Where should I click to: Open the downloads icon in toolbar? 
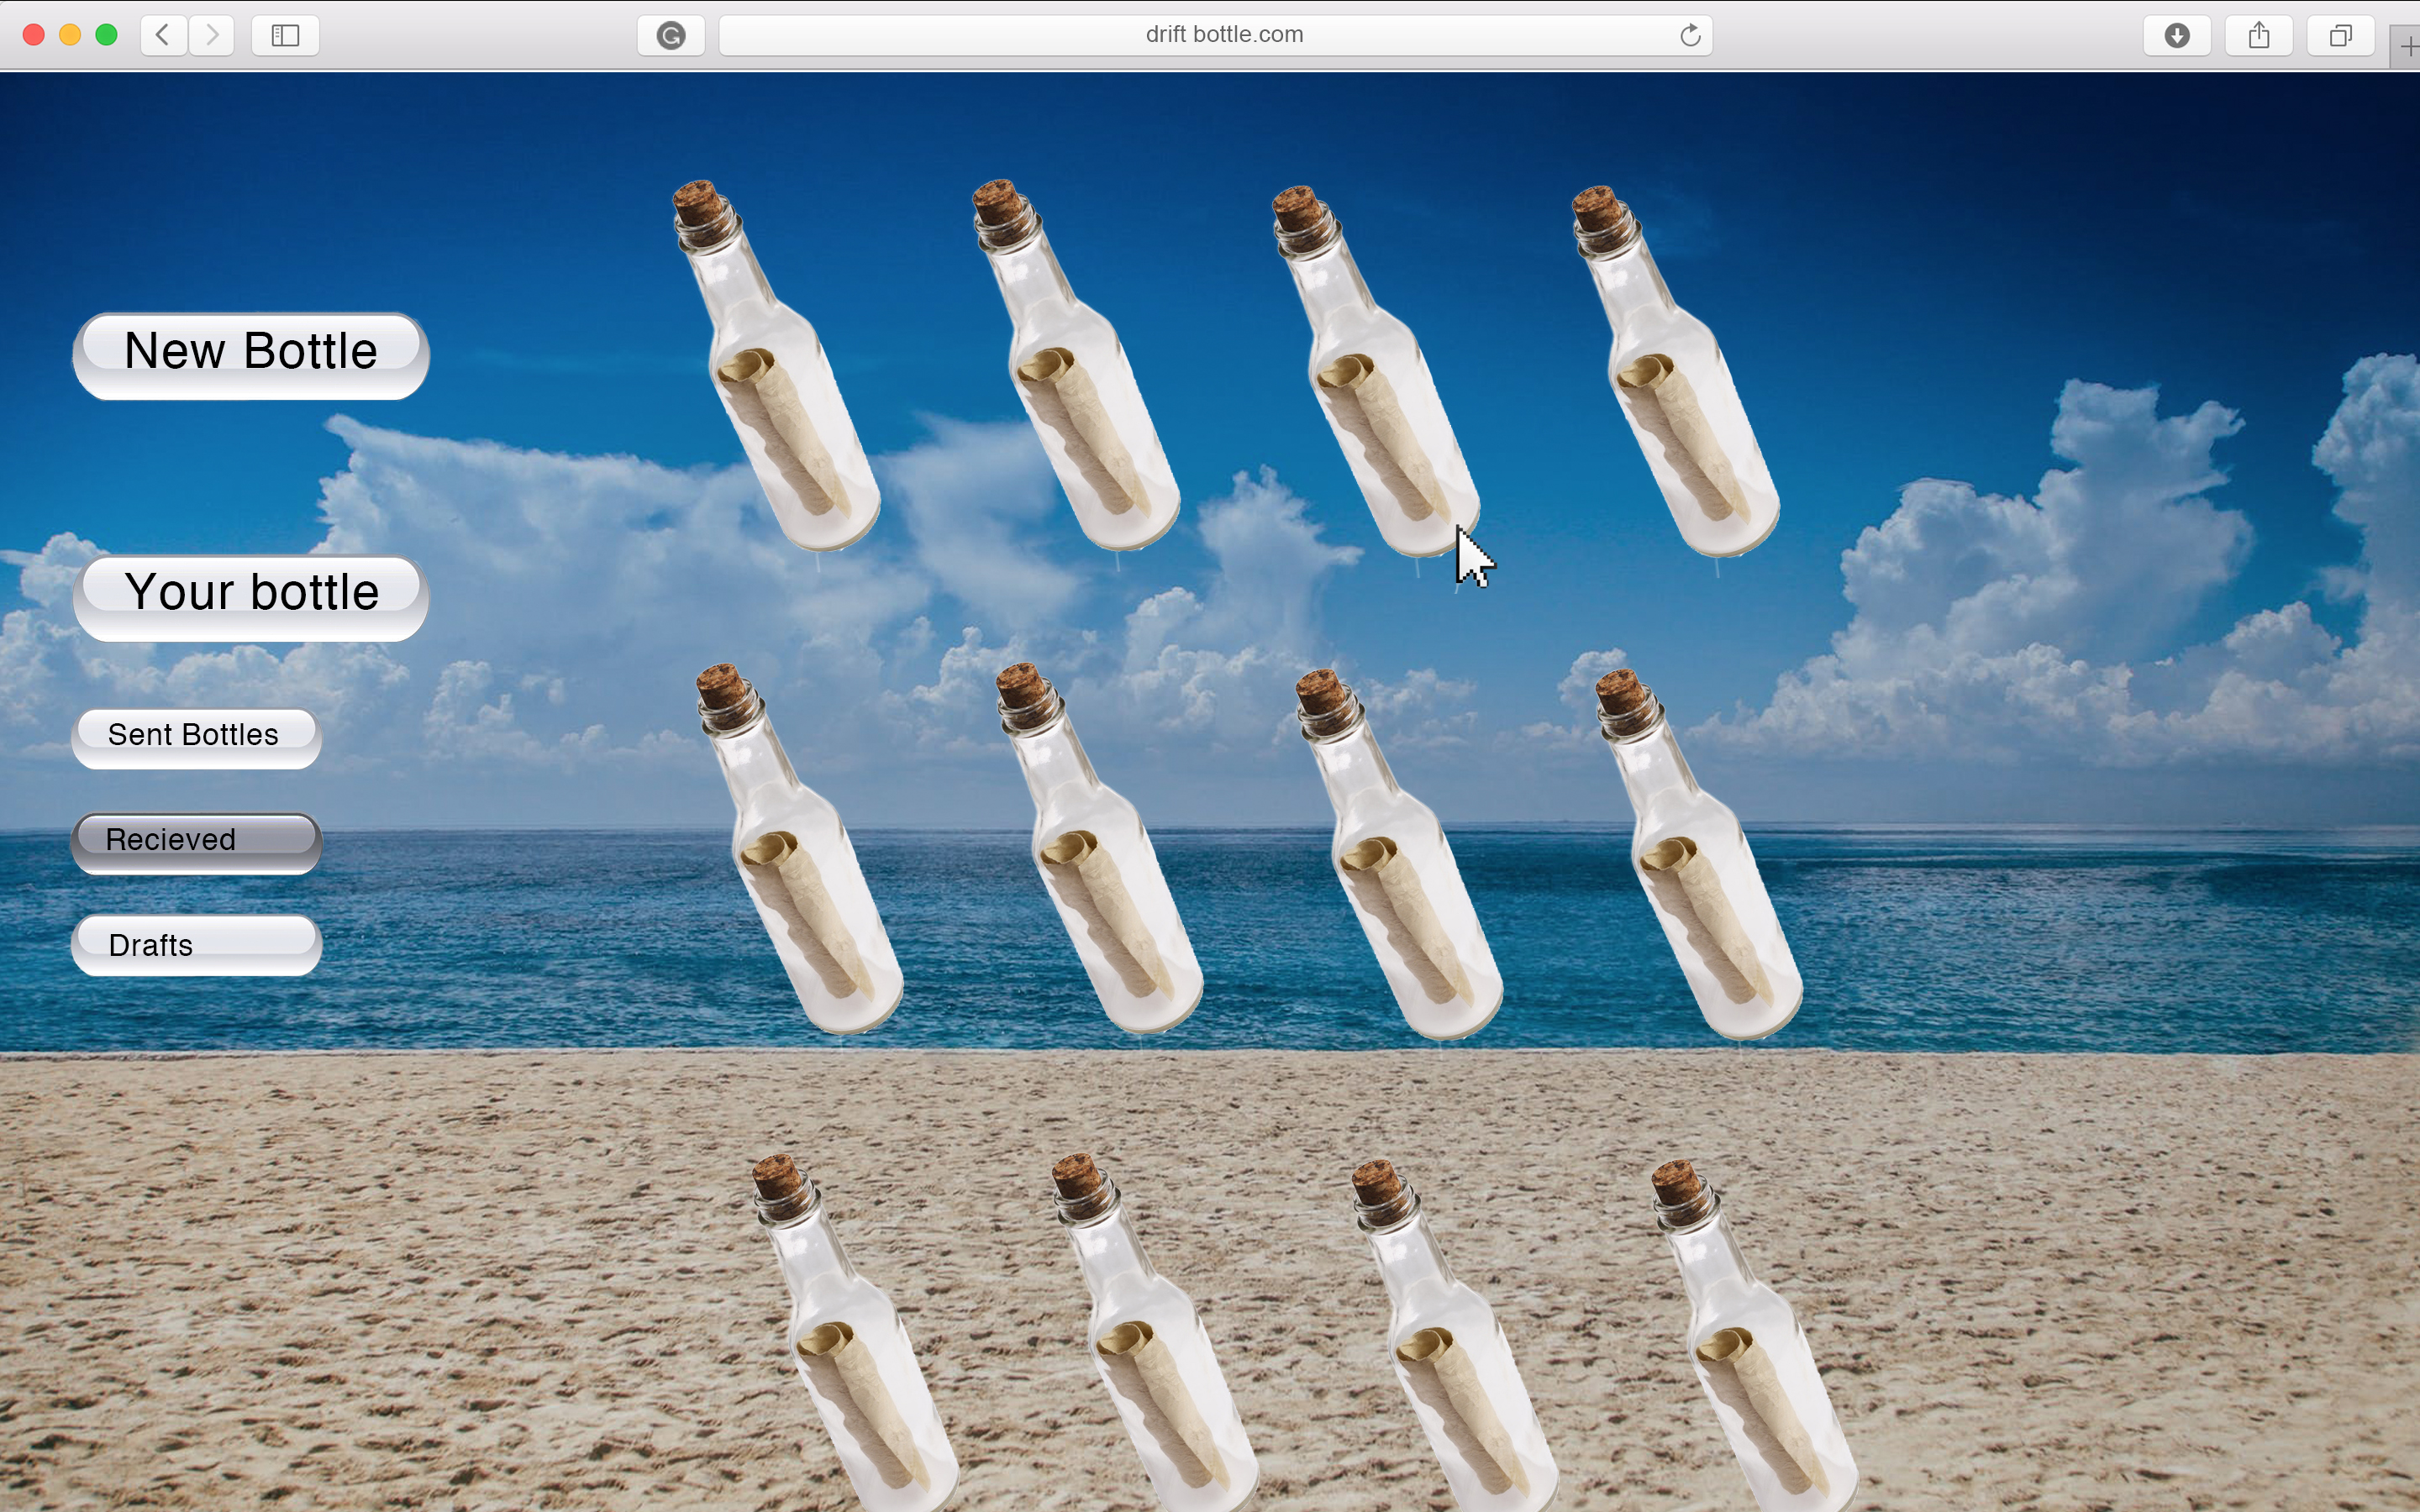(2176, 35)
